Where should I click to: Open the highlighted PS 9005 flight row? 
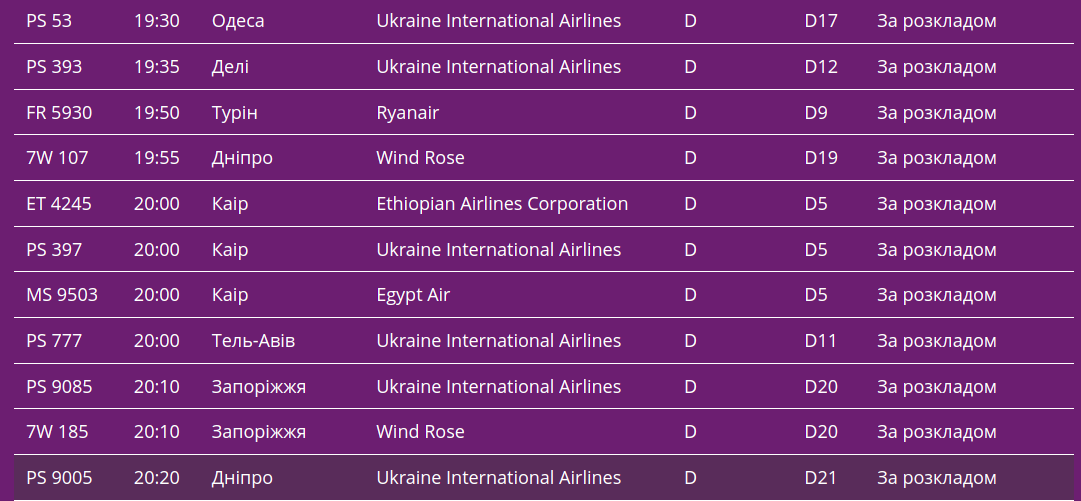[x=59, y=478]
